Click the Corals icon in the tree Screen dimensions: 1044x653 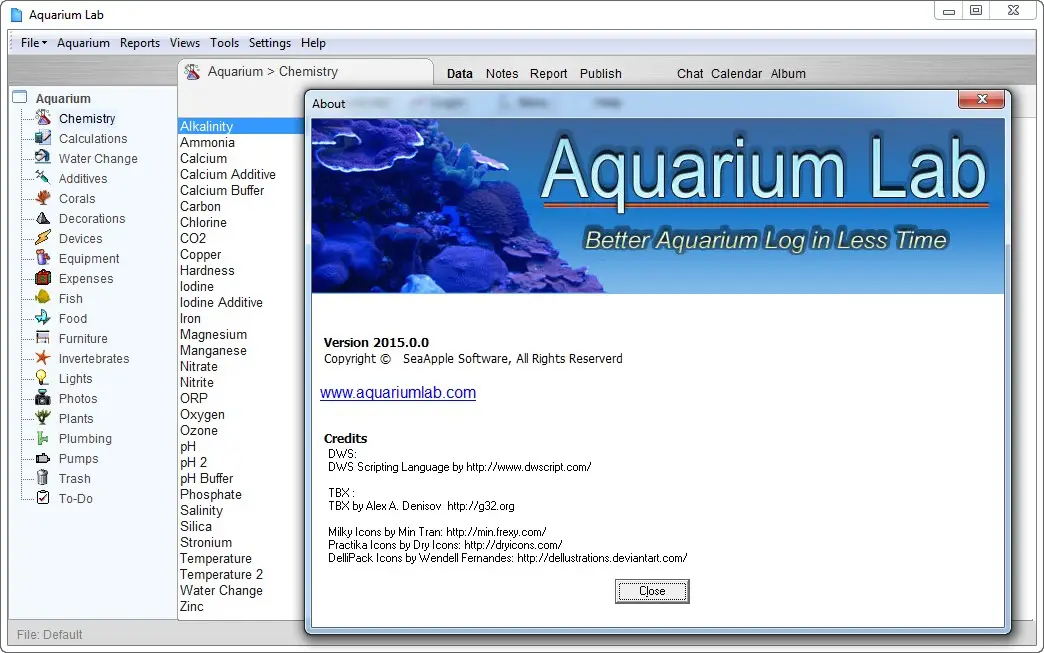coord(43,198)
